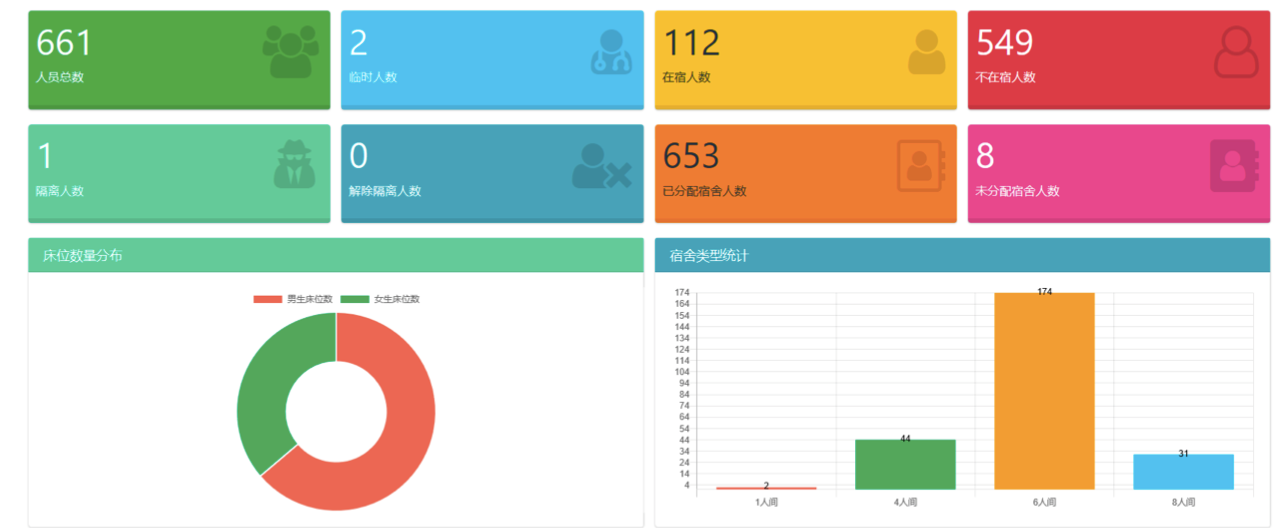Viewport: 1281px width, 528px height.
Task: Click the user outline icon on 不在宿人数 card
Action: coord(1237,52)
